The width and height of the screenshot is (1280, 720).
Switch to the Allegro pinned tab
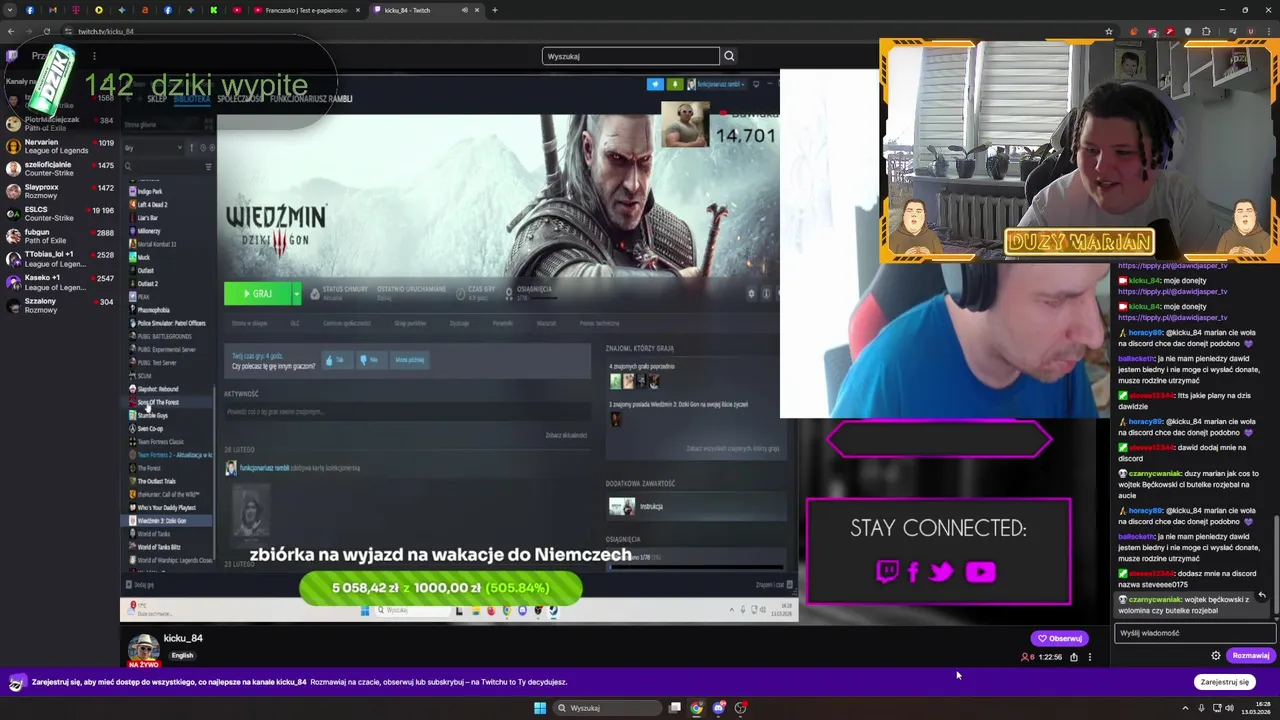pos(145,10)
